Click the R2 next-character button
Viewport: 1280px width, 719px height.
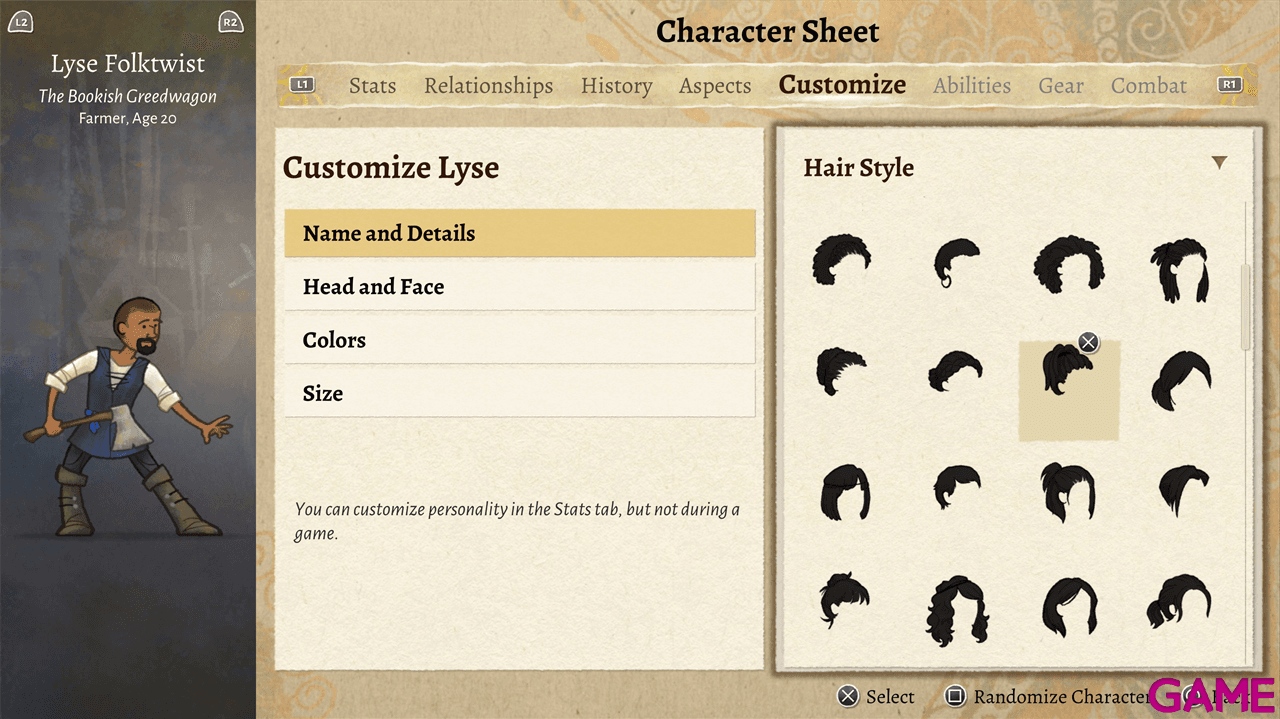(x=231, y=22)
